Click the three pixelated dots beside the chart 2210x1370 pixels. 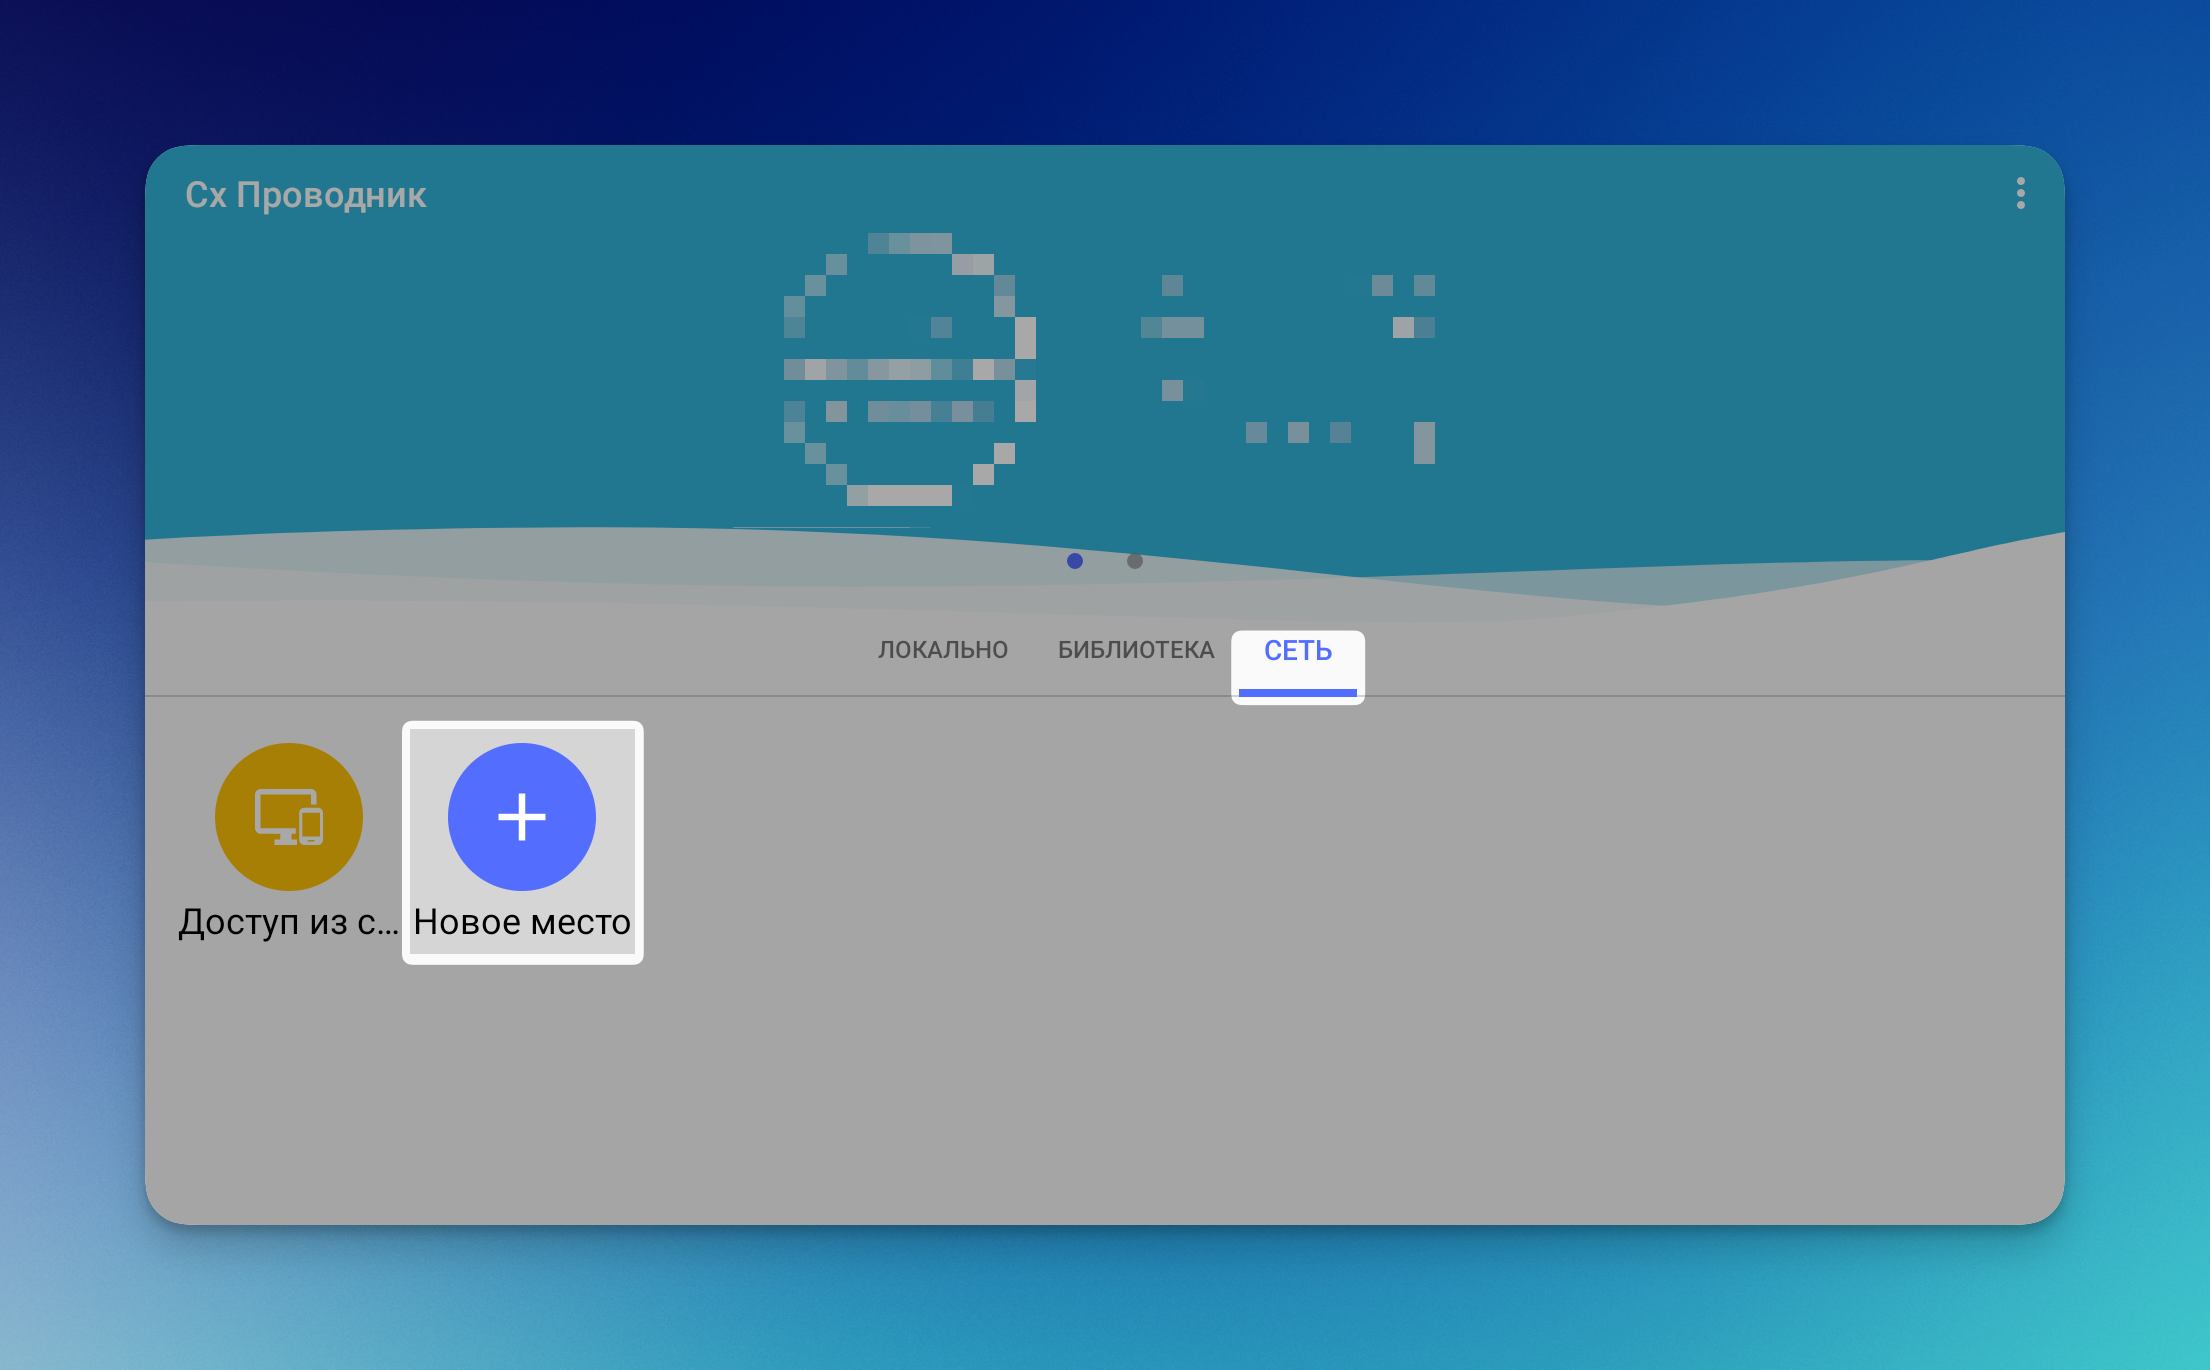point(1297,432)
